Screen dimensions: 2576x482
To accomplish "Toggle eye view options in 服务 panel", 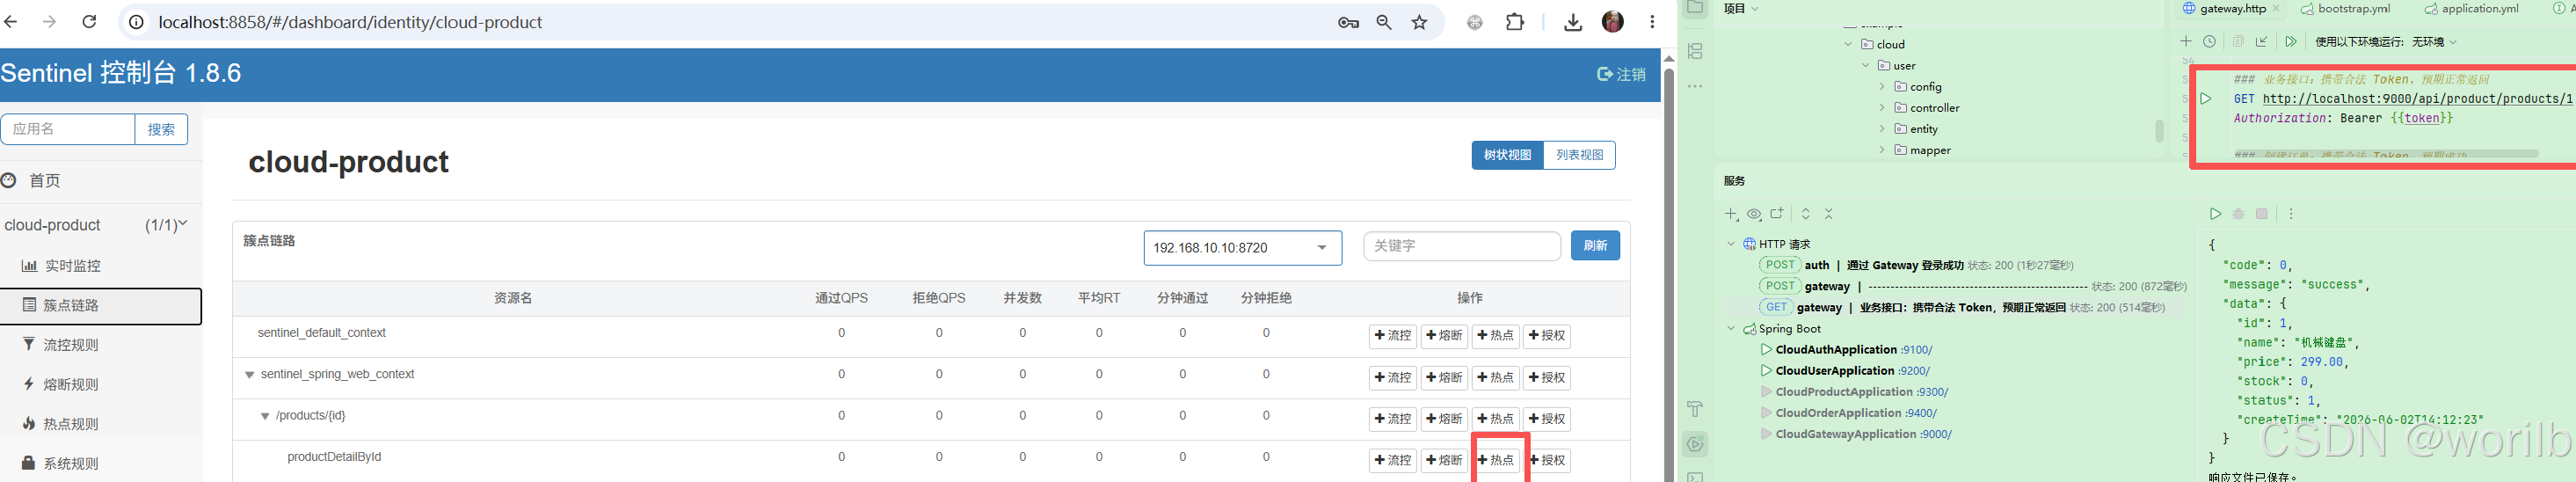I will click(x=1754, y=214).
